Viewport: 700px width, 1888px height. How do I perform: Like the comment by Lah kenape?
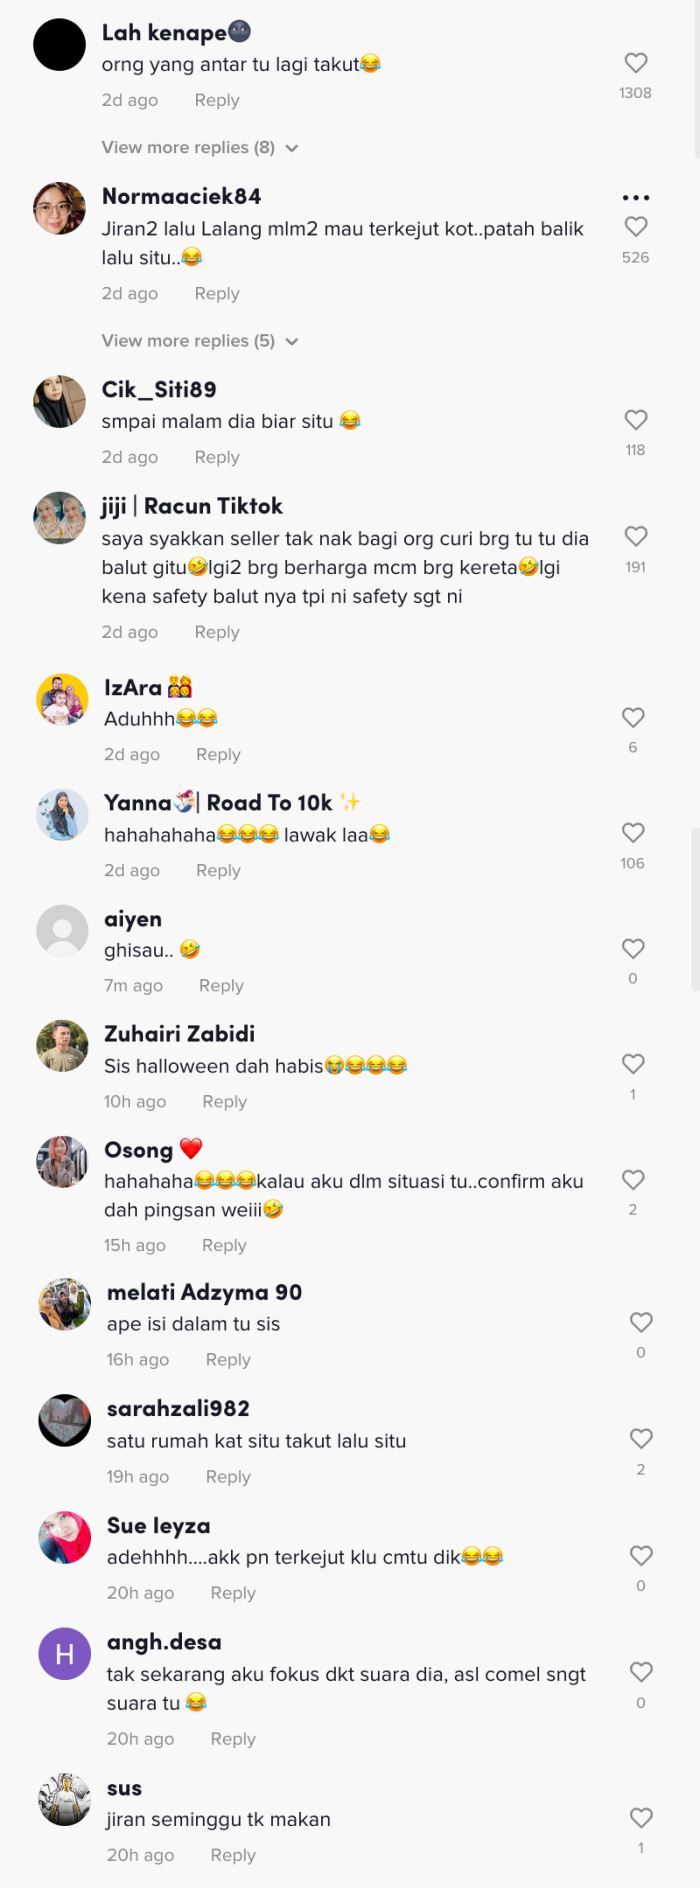(x=636, y=62)
